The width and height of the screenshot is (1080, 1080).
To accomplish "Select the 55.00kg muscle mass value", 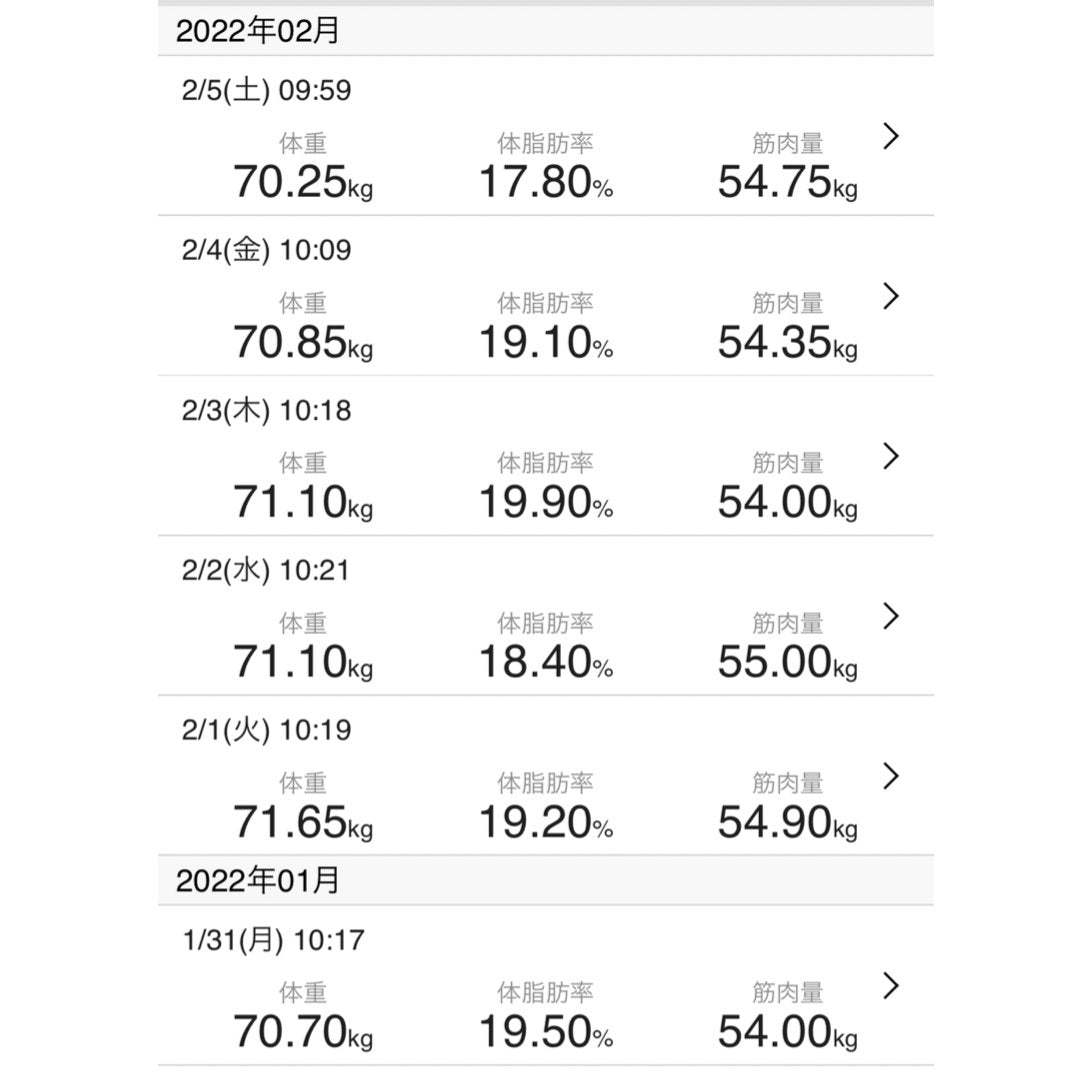I will click(x=787, y=662).
